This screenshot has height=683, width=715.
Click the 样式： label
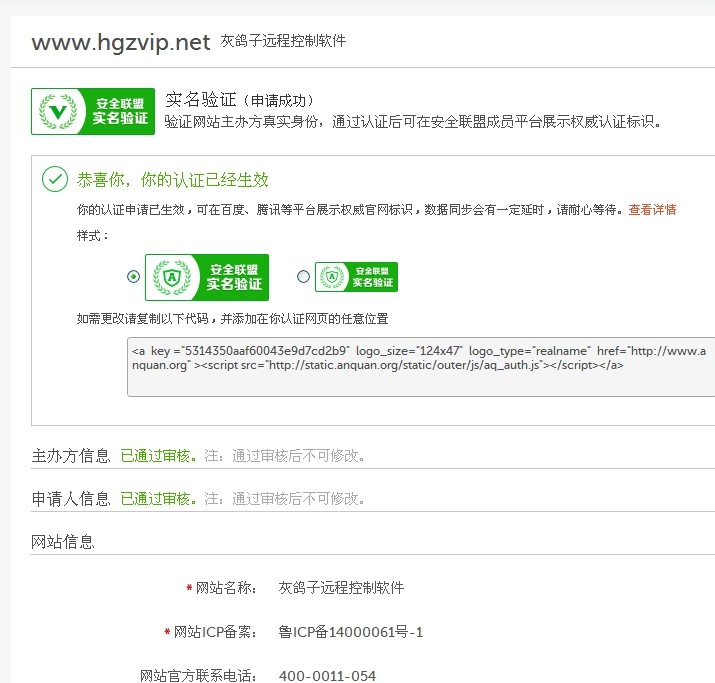coord(93,236)
